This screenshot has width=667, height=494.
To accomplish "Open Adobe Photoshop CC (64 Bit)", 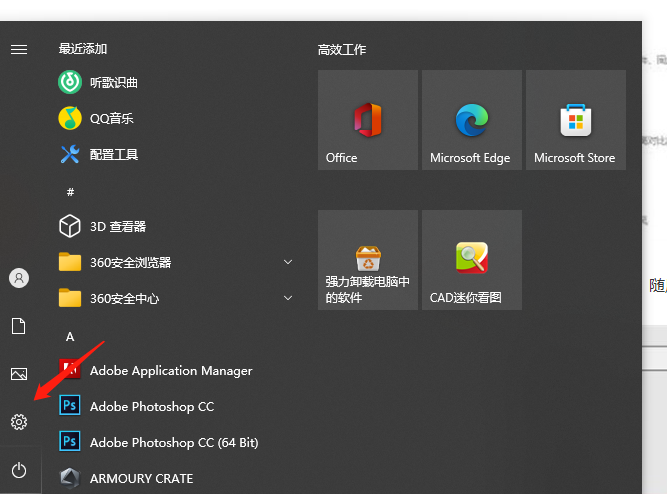I will [173, 442].
